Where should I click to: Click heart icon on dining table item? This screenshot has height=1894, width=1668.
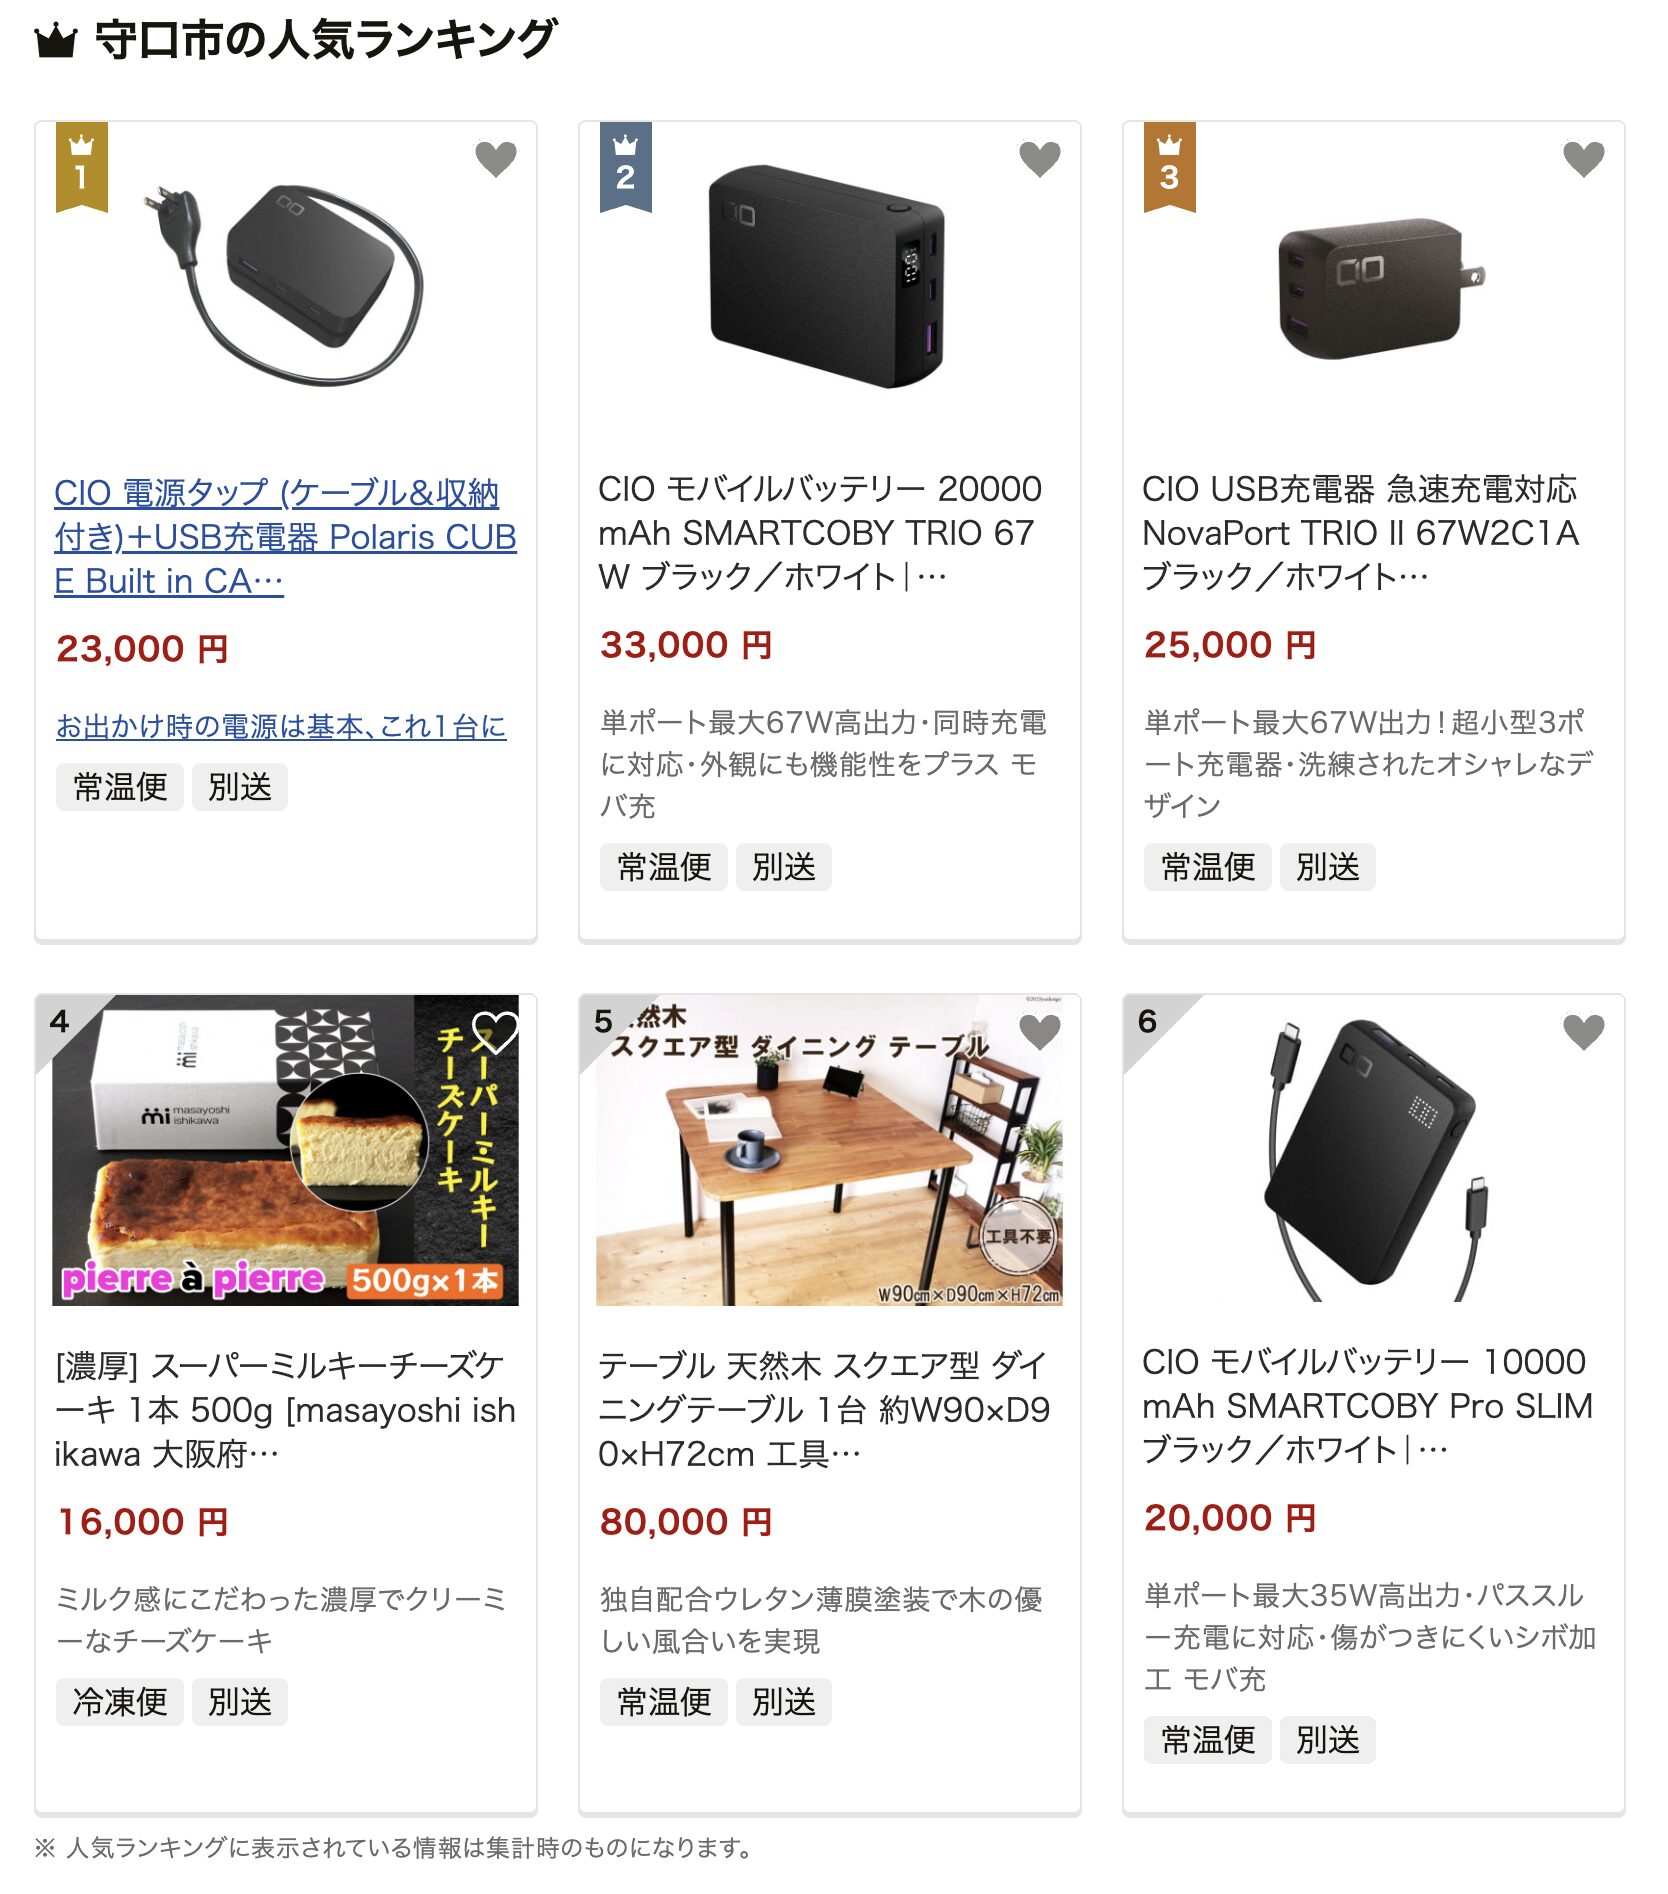1039,1031
